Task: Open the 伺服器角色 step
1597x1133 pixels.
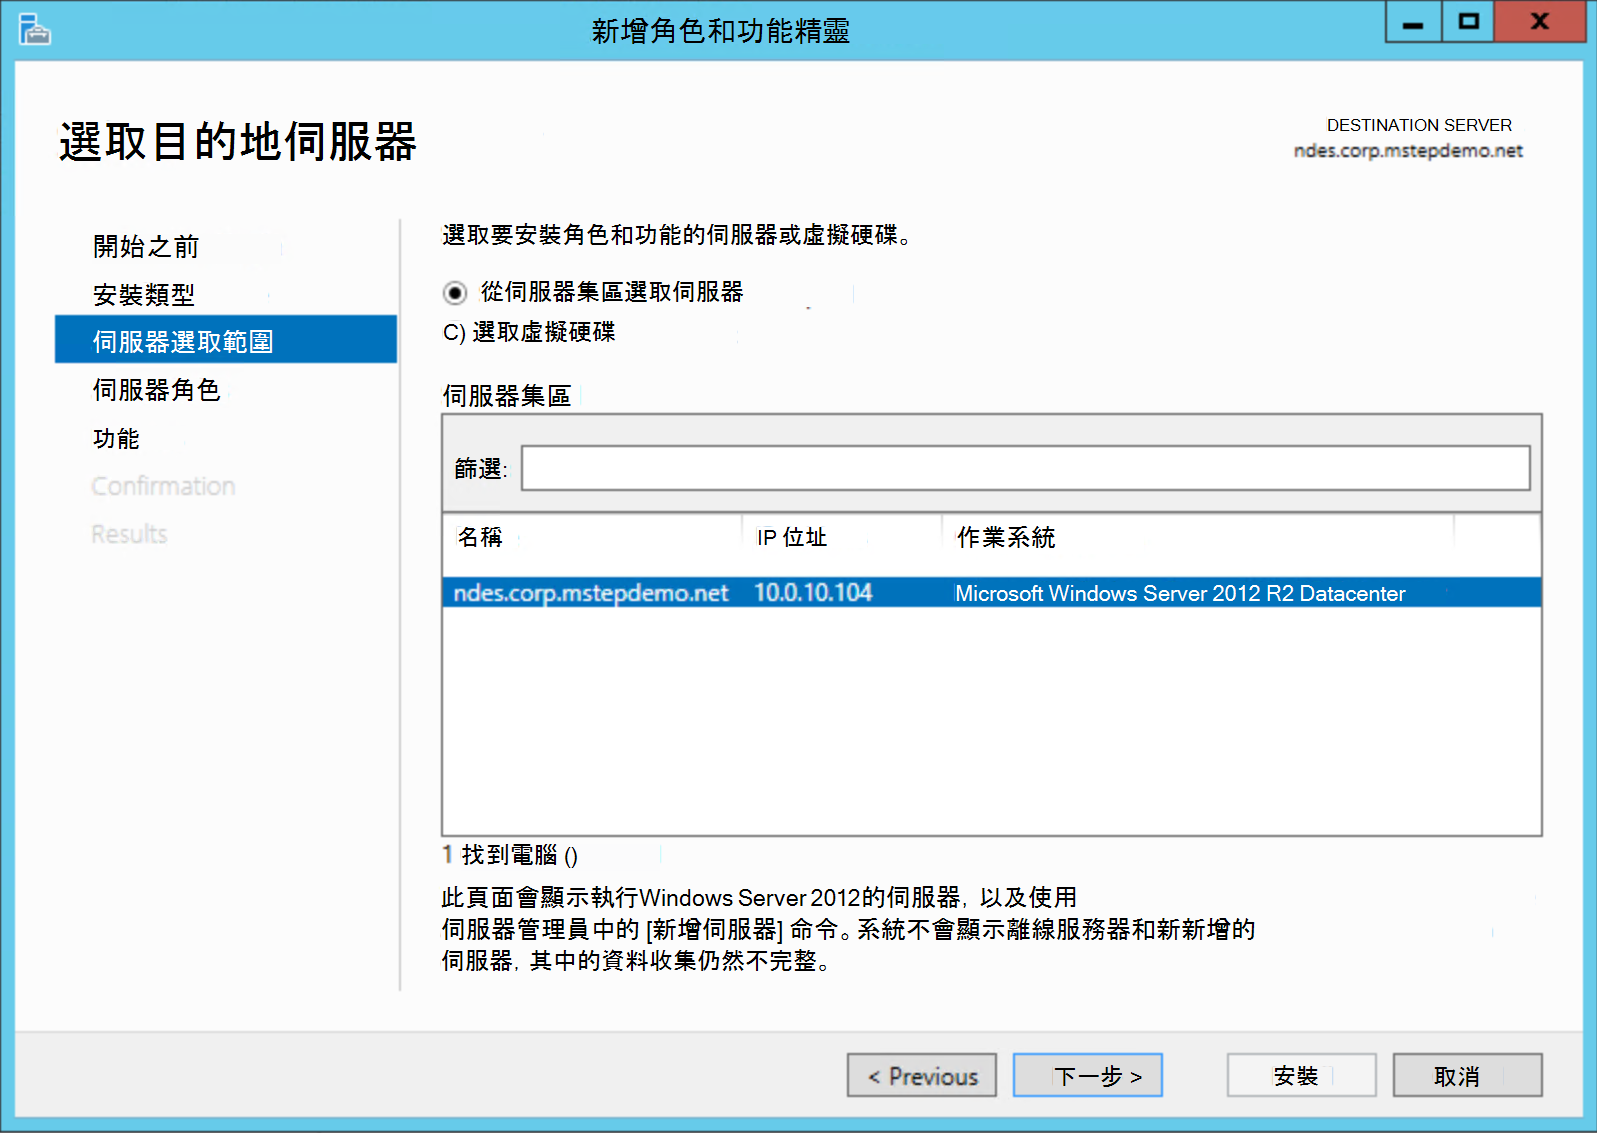Action: tap(156, 389)
